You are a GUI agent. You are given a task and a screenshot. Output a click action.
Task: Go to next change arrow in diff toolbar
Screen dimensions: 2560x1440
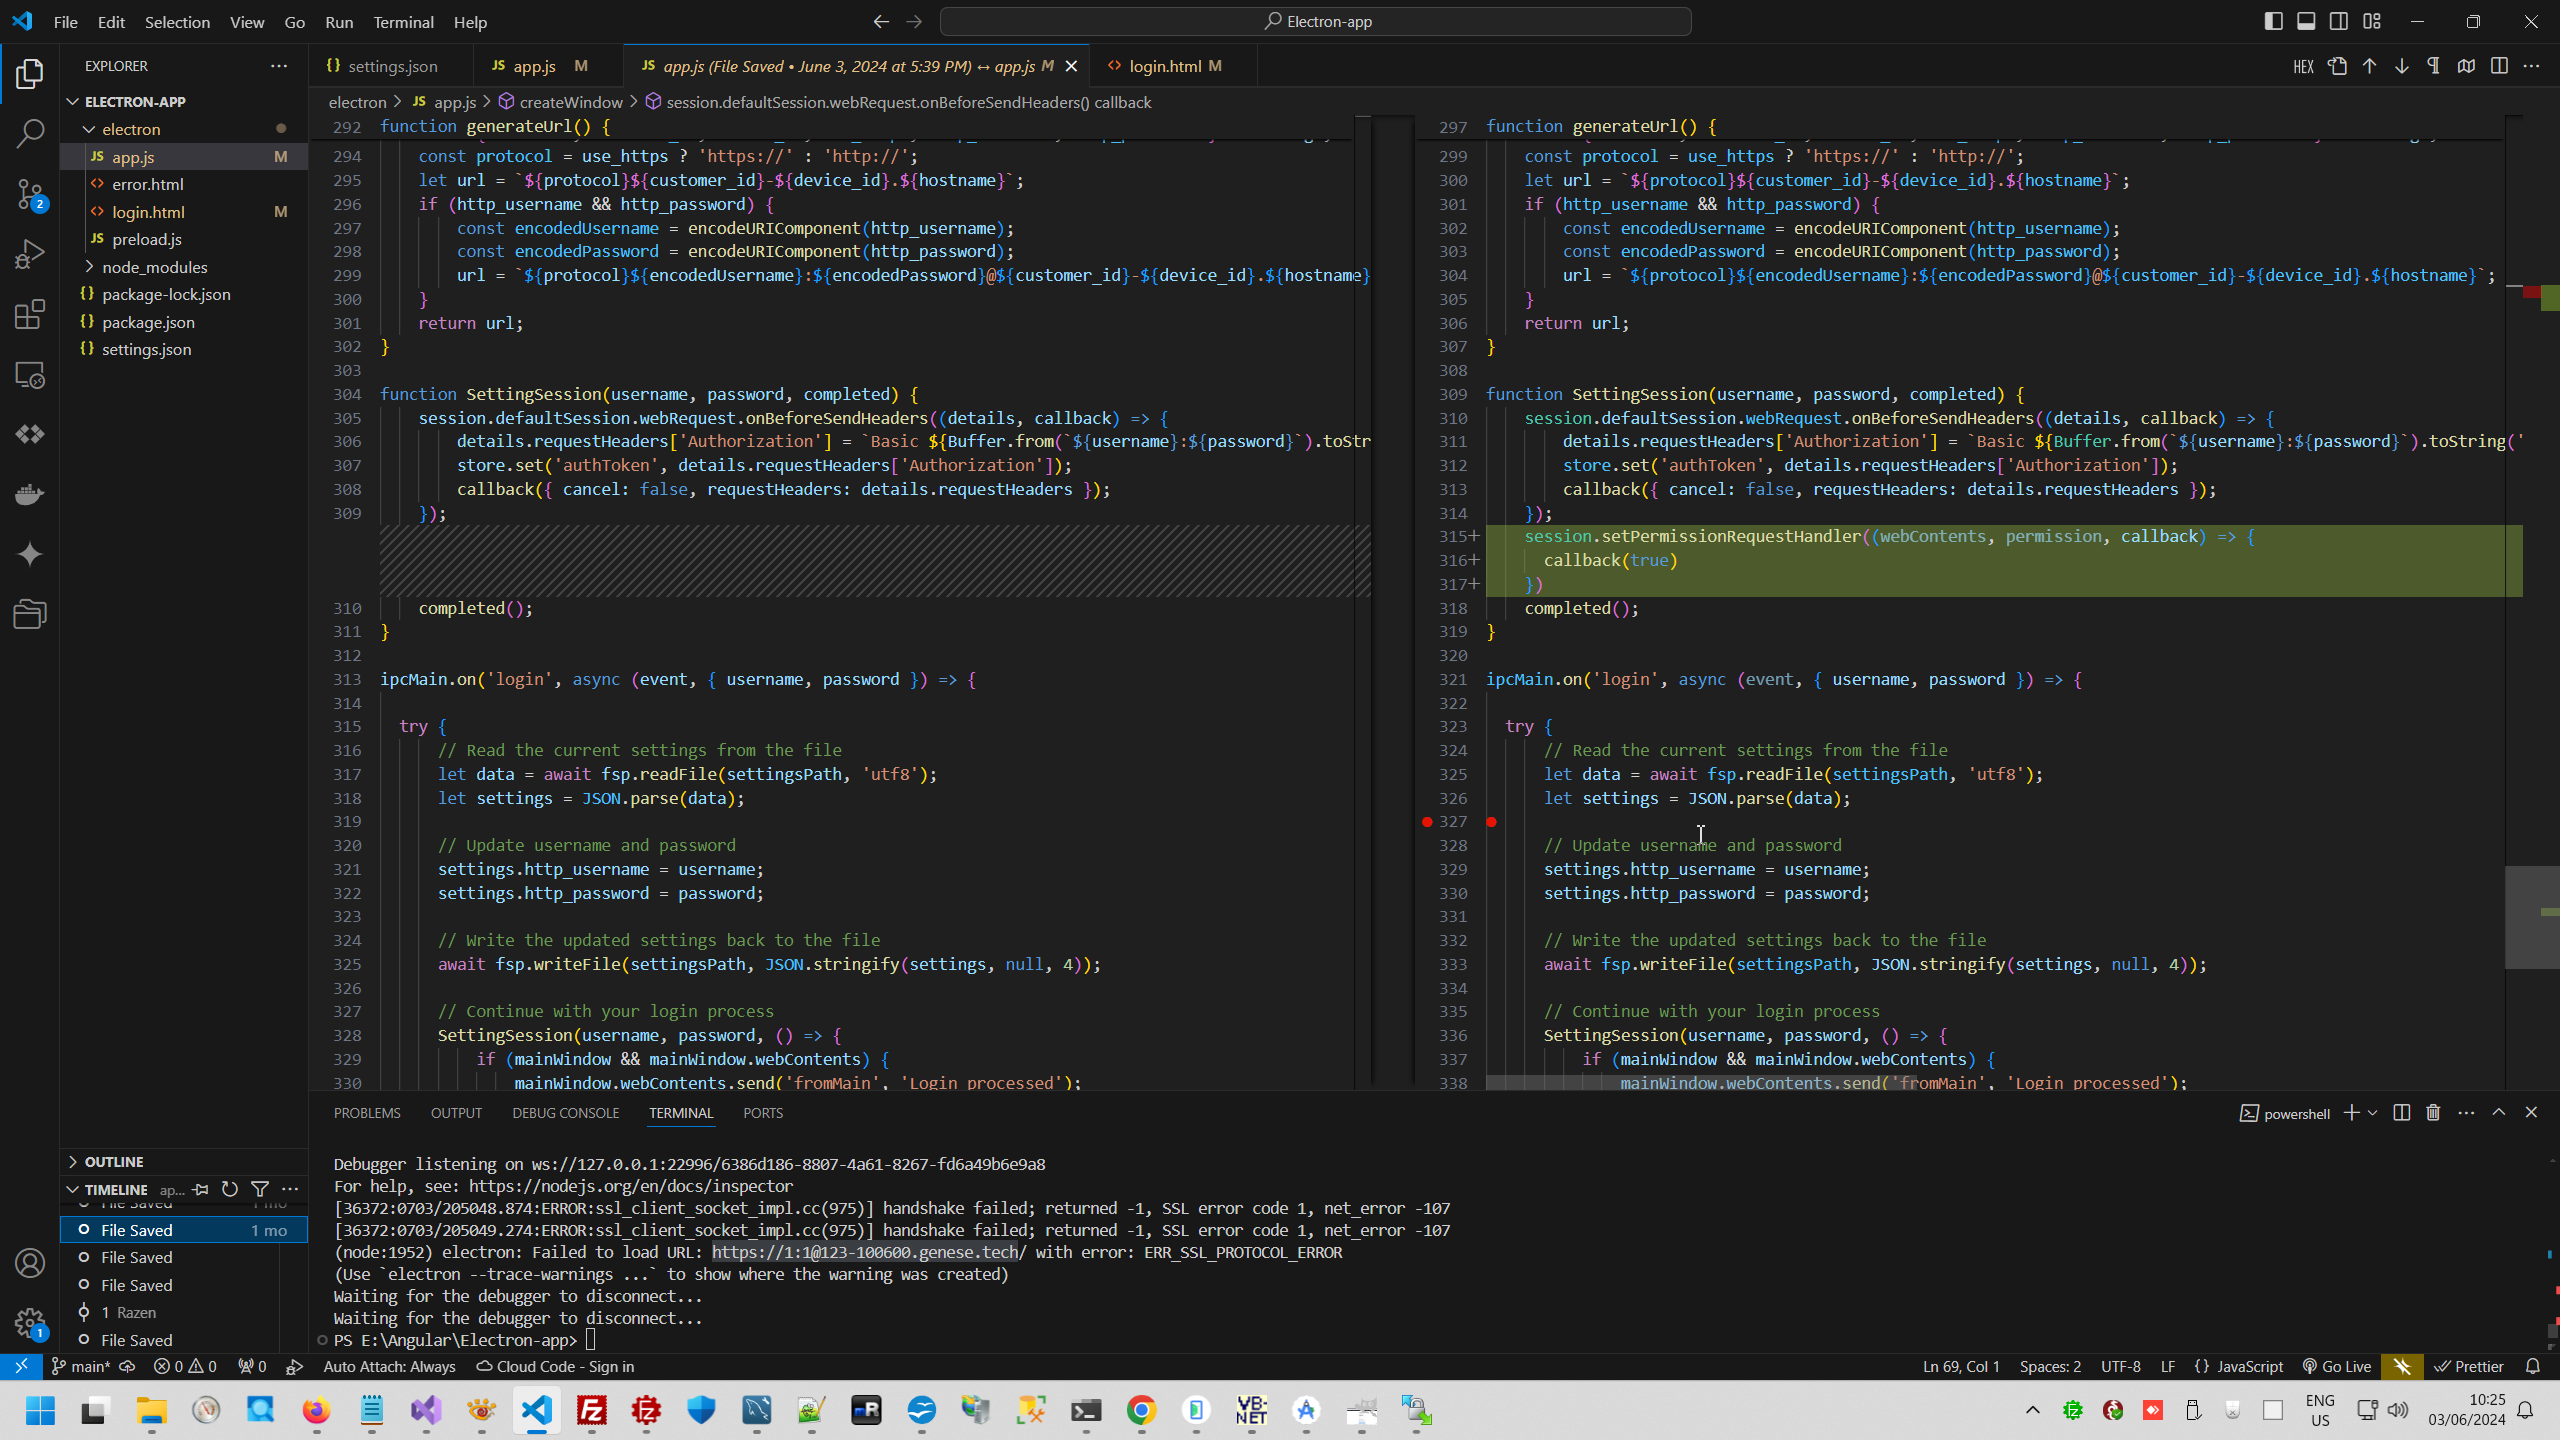tap(2401, 66)
